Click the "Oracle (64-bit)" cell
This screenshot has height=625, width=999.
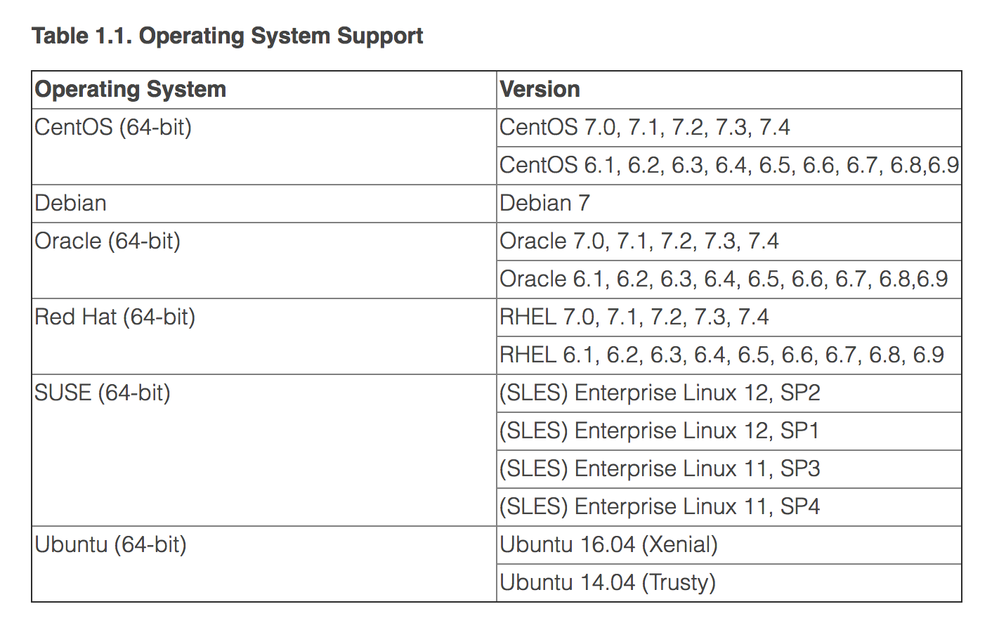coord(108,241)
